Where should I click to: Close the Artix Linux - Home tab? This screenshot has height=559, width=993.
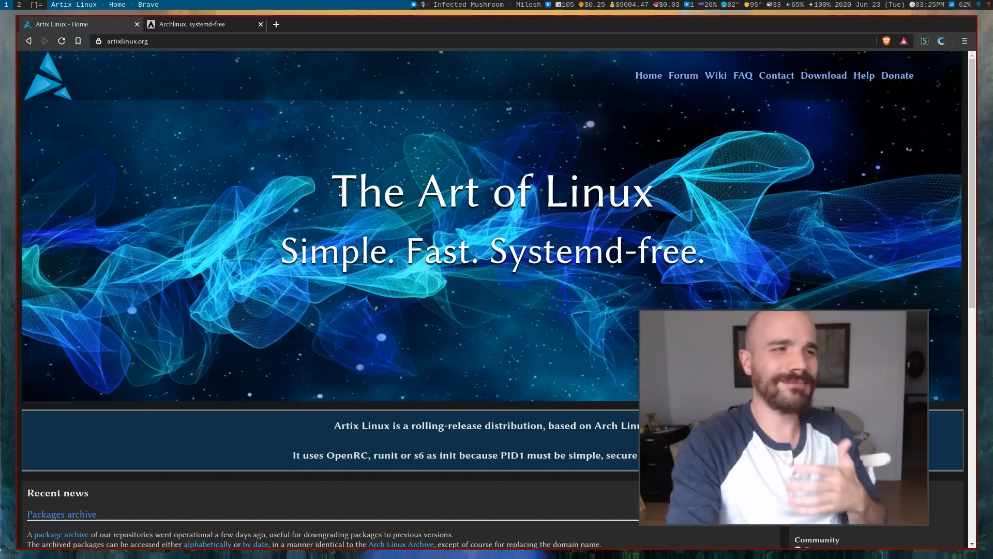(x=137, y=25)
